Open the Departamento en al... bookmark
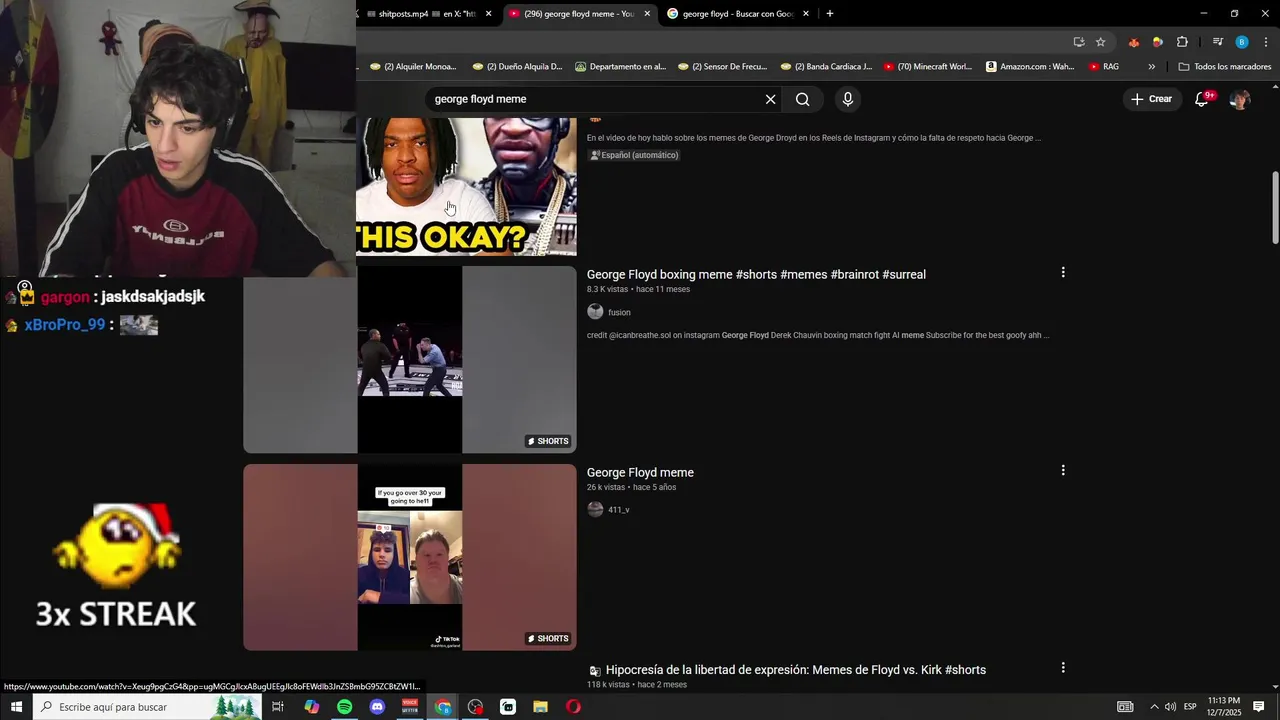Image resolution: width=1280 pixels, height=720 pixels. (621, 67)
